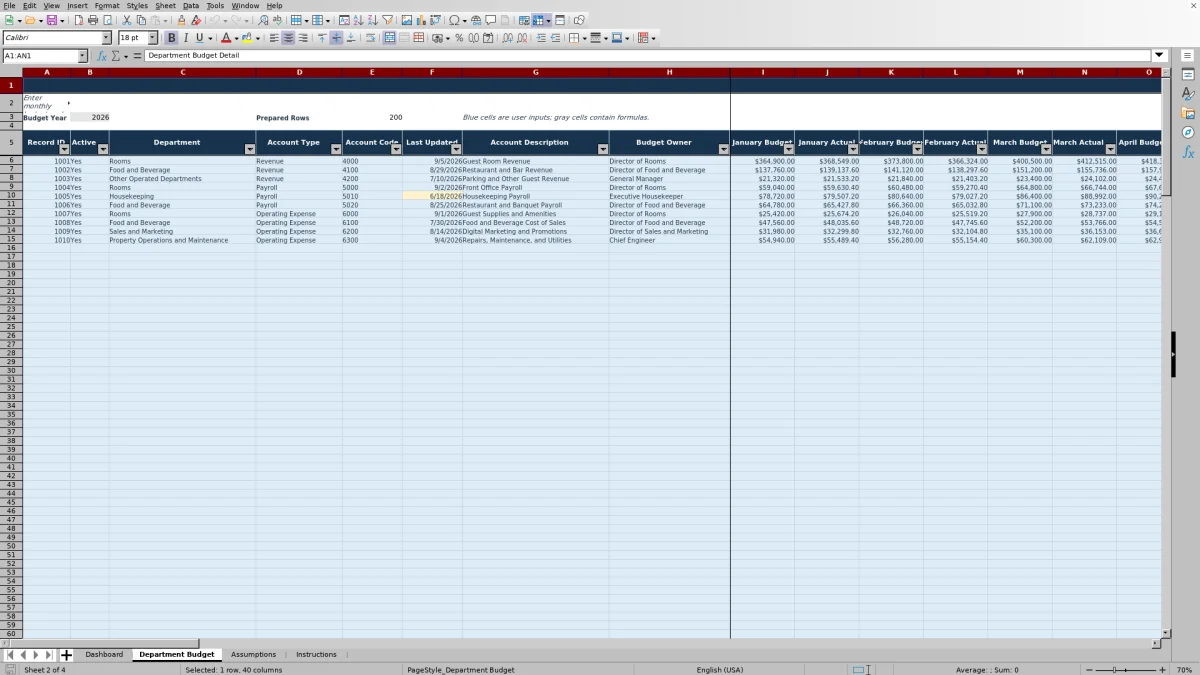Image resolution: width=1200 pixels, height=675 pixels.
Task: Toggle Center Horizontally alignment
Action: coord(288,38)
